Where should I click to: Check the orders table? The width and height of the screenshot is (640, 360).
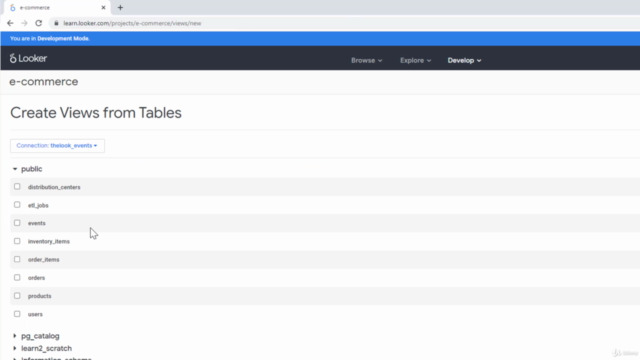(17, 277)
